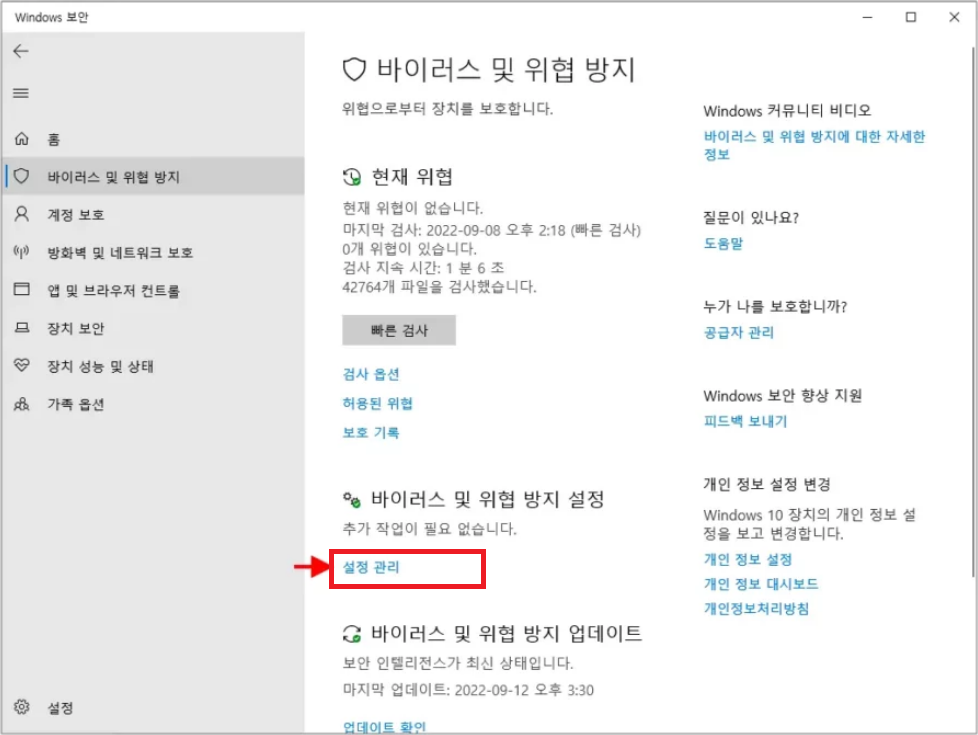Click the 바이러스 및 위협 방지 page heading
The image size is (978, 735).
click(x=506, y=69)
